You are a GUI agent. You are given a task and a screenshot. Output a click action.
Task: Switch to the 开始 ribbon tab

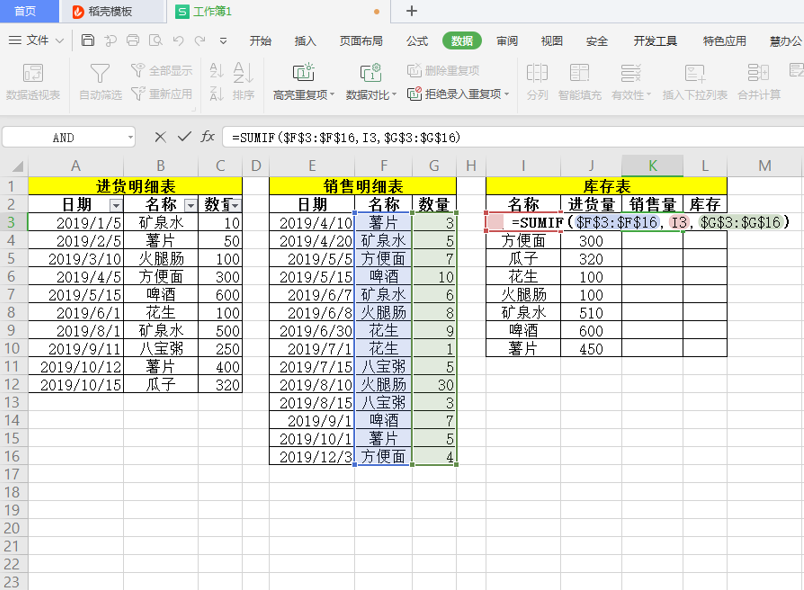[x=260, y=41]
